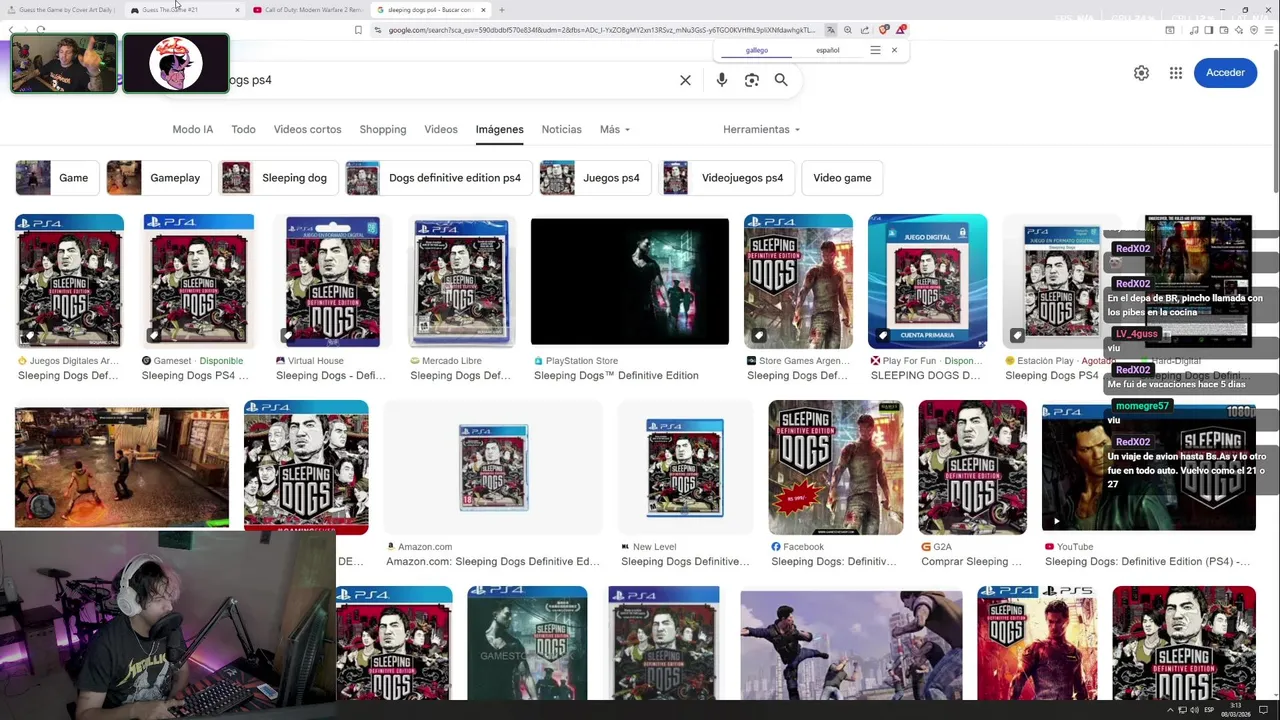Select the Shopping search tab
Screen dimensions: 1280x720
tap(383, 129)
